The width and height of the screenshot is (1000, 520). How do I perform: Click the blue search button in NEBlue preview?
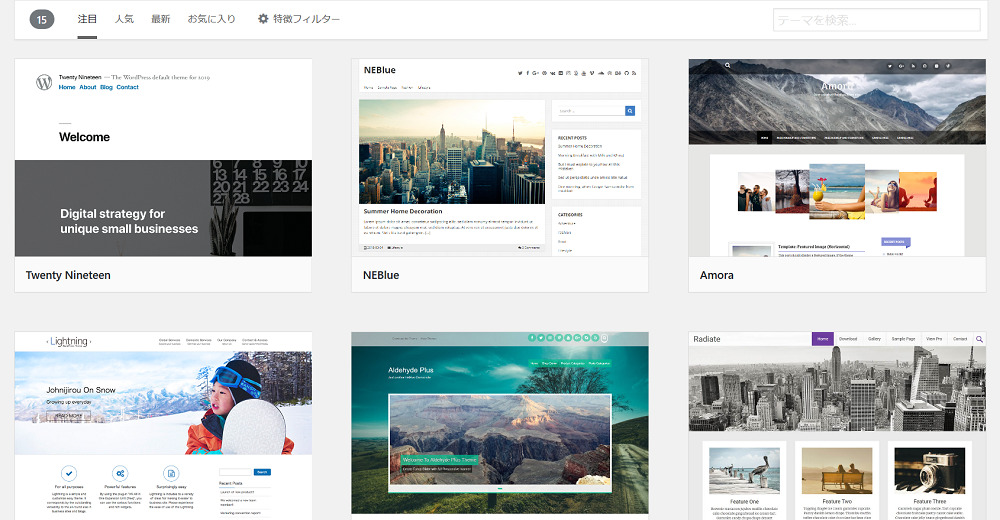click(x=630, y=111)
